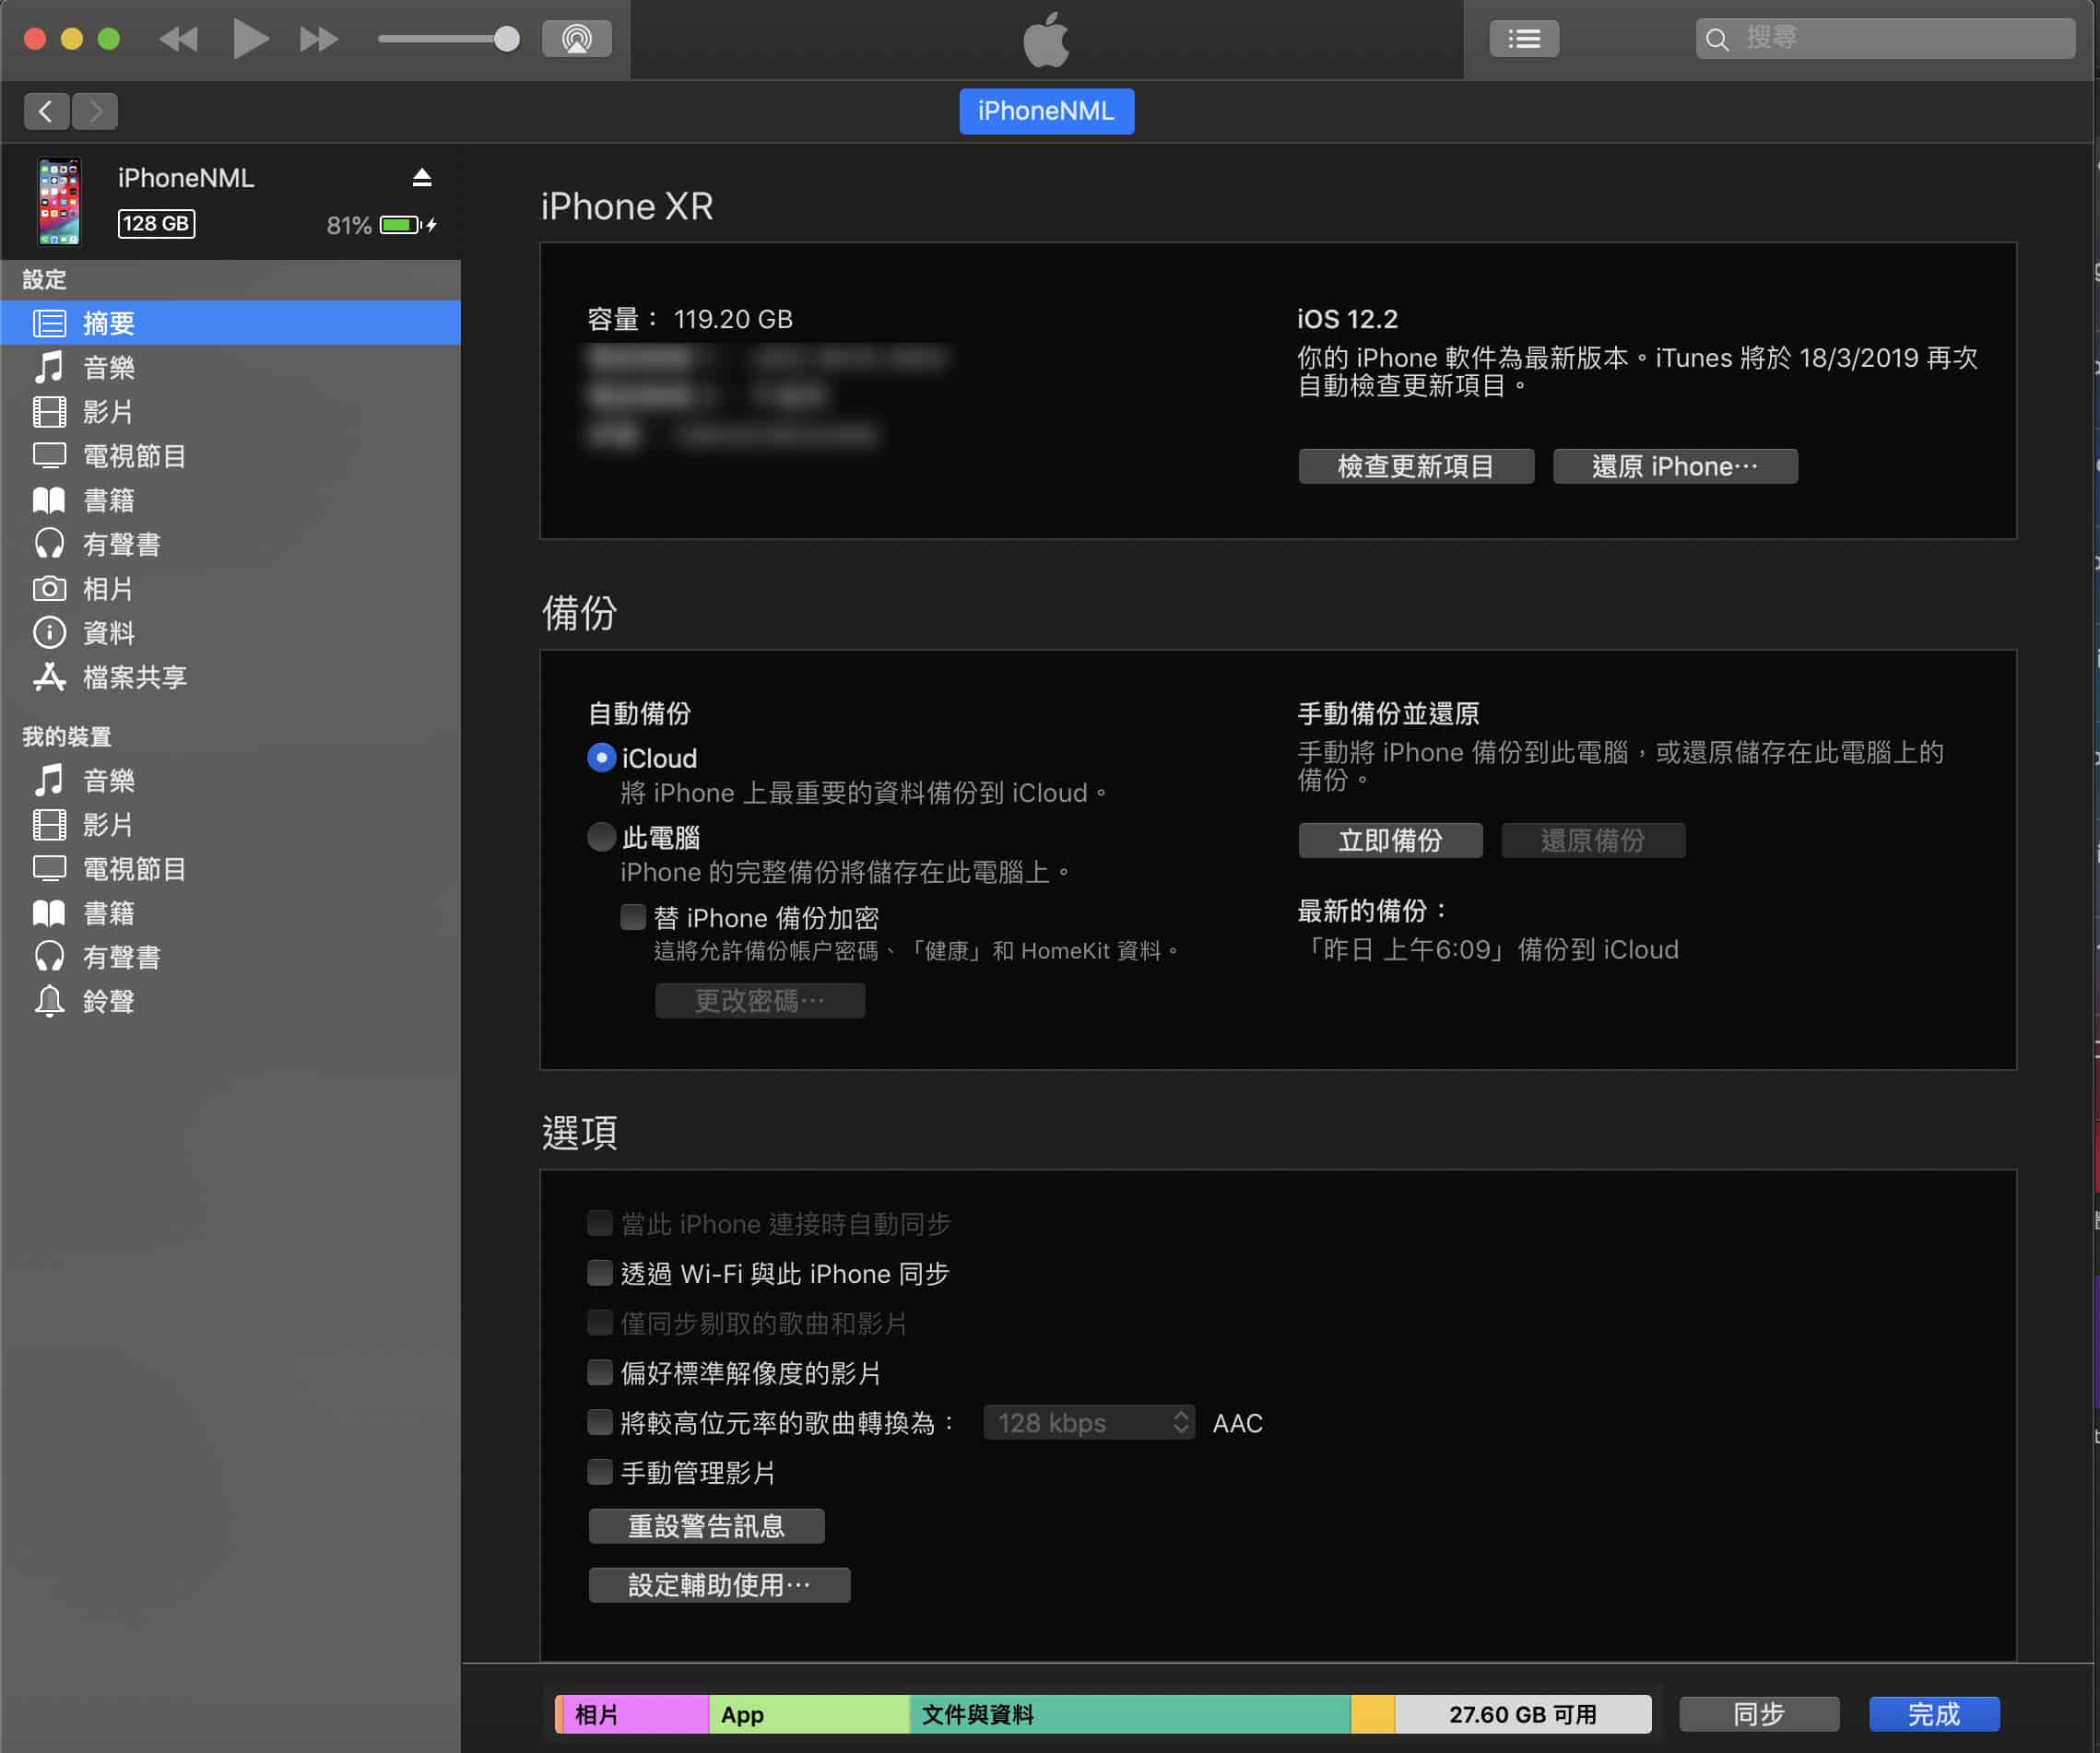Click the magnifier icon in search field
Viewport: 2100px width, 1753px height.
click(1717, 40)
